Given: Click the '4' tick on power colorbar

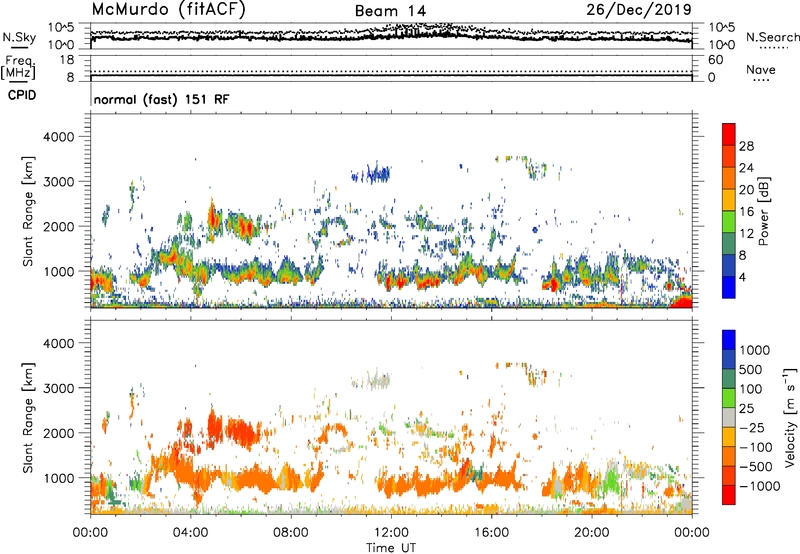Looking at the screenshot, I should (x=743, y=277).
